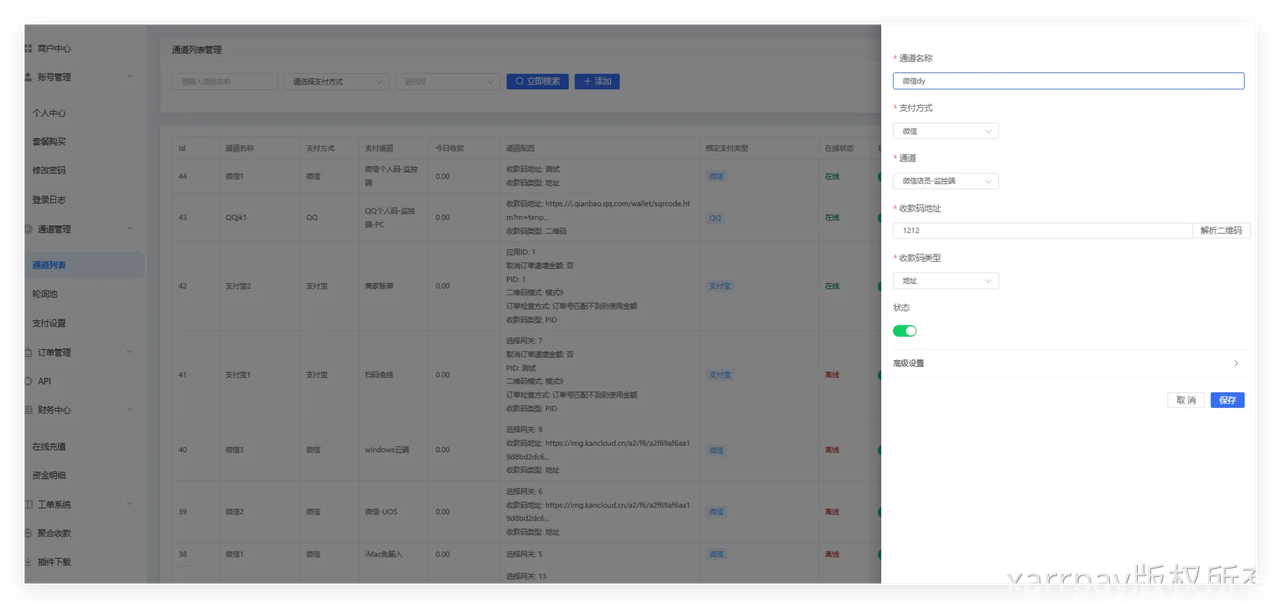Viewport: 1280px width, 608px height.
Task: Click the API sidebar icon
Action: [28, 381]
